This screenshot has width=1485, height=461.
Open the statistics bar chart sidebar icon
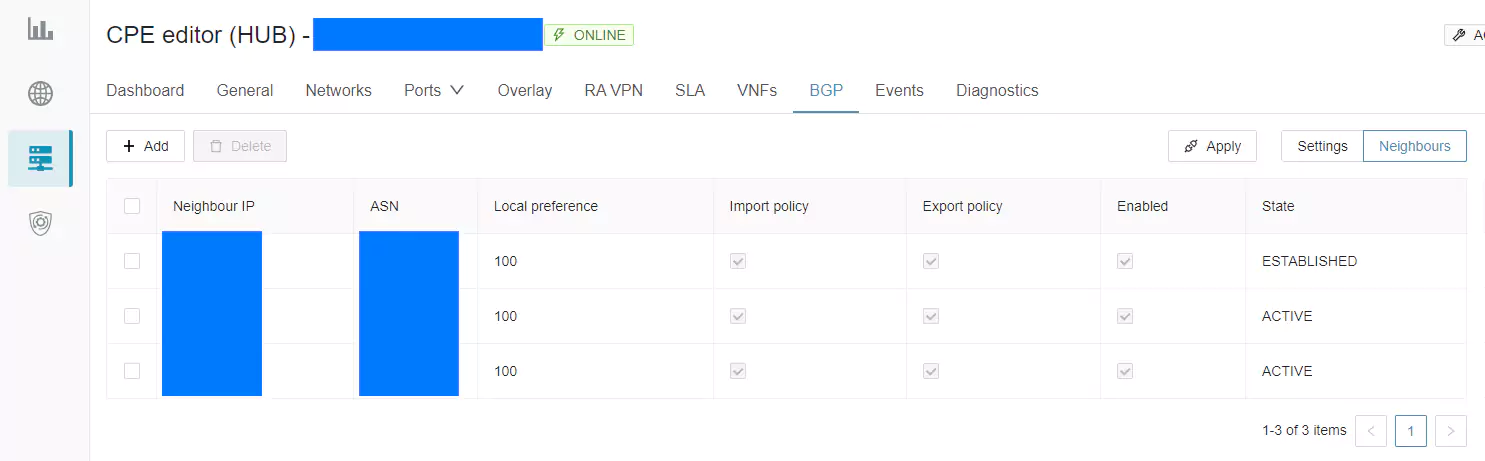tap(40, 29)
